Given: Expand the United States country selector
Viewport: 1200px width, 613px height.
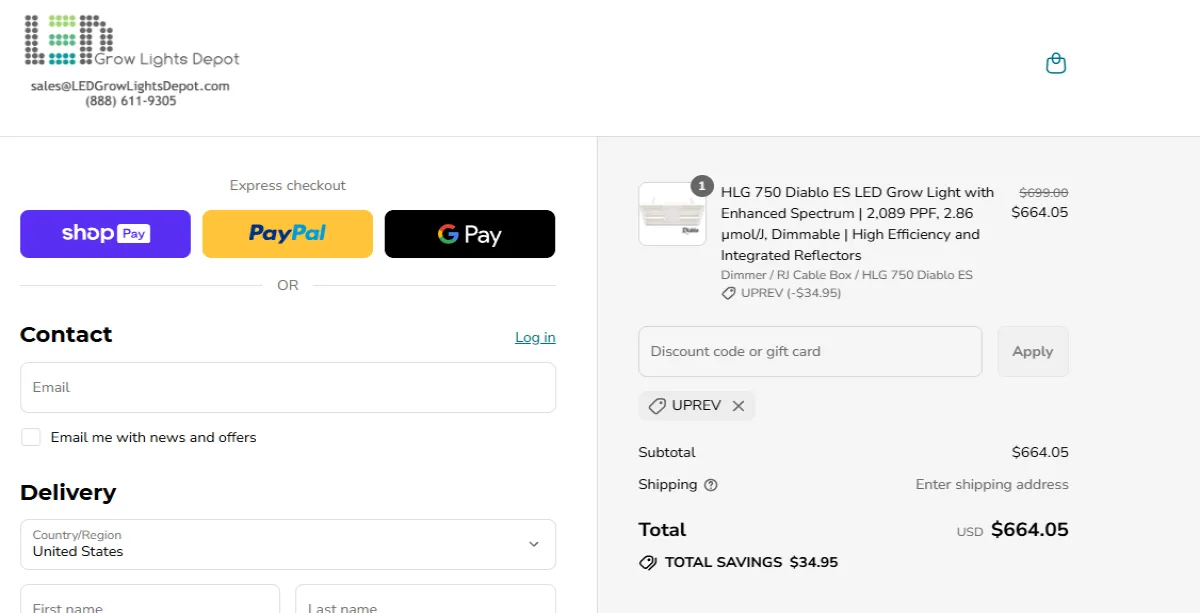Looking at the screenshot, I should 288,544.
